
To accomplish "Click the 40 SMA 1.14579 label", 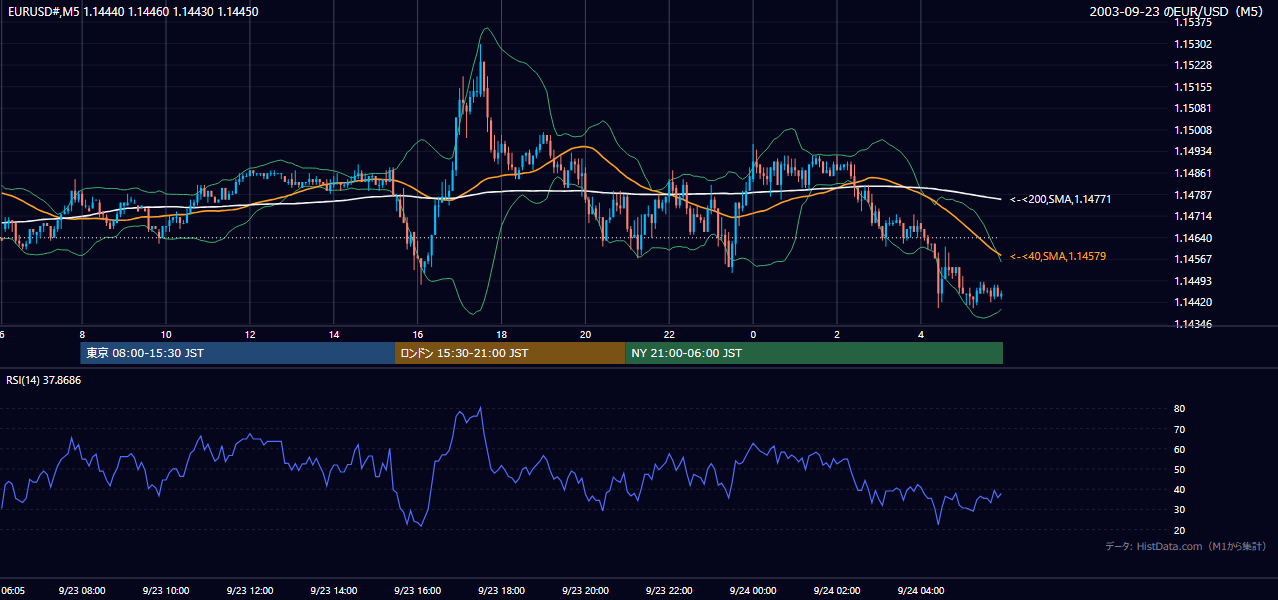I will 1058,257.
